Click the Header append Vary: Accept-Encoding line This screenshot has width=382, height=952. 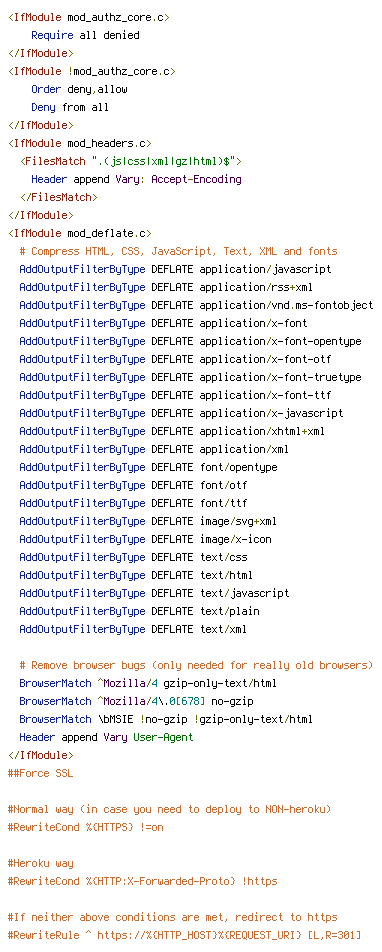137,179
